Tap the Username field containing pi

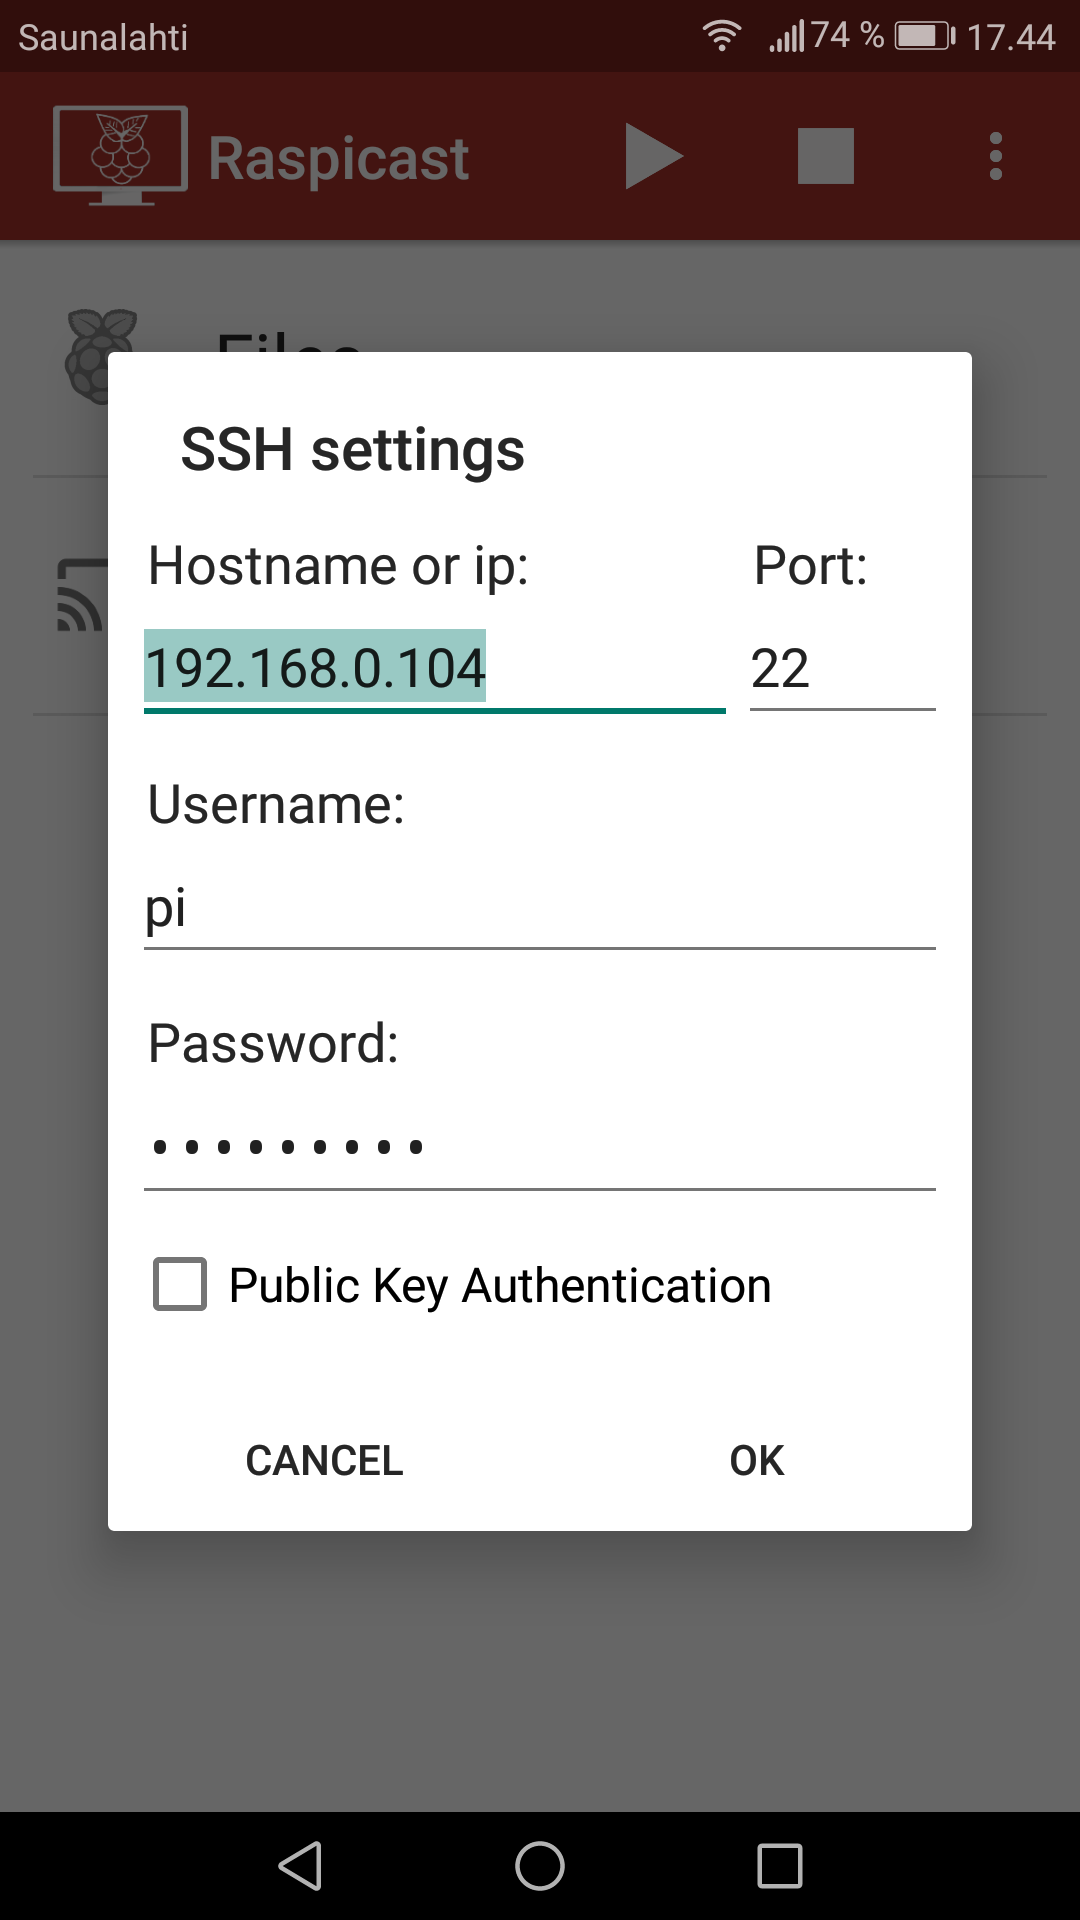[540, 908]
